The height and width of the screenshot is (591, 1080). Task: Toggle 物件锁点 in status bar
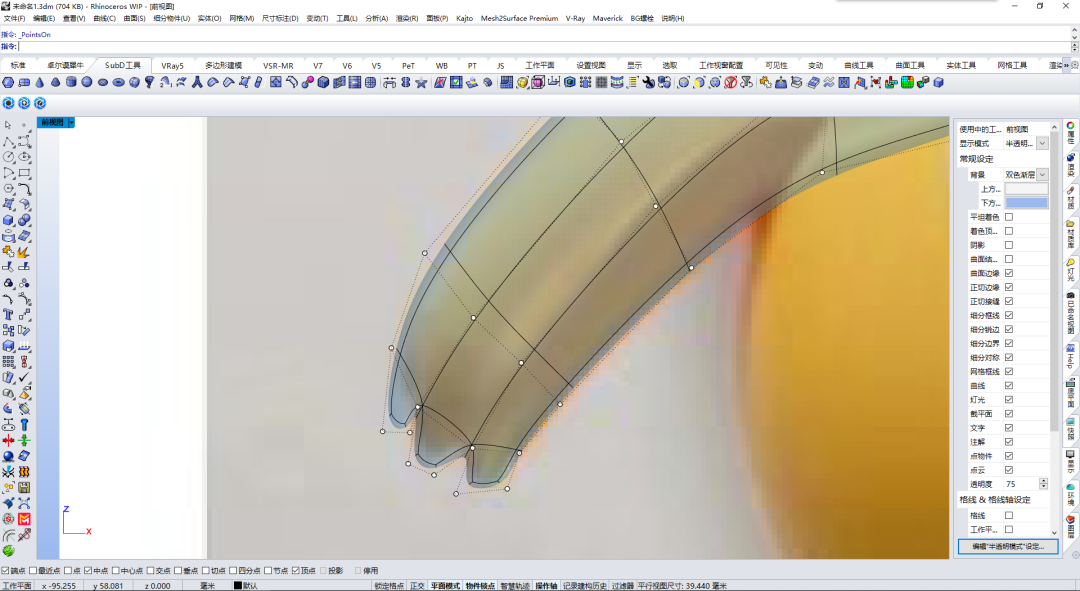(480, 585)
